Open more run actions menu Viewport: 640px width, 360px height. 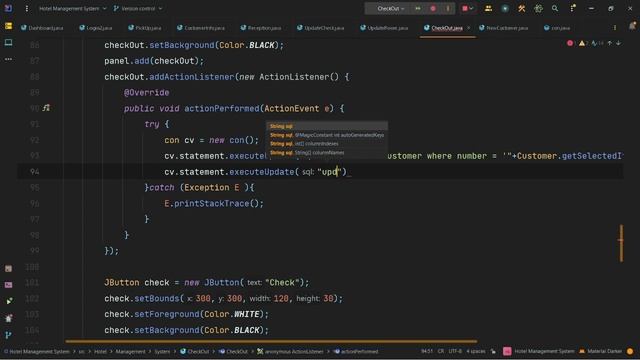[x=448, y=9]
